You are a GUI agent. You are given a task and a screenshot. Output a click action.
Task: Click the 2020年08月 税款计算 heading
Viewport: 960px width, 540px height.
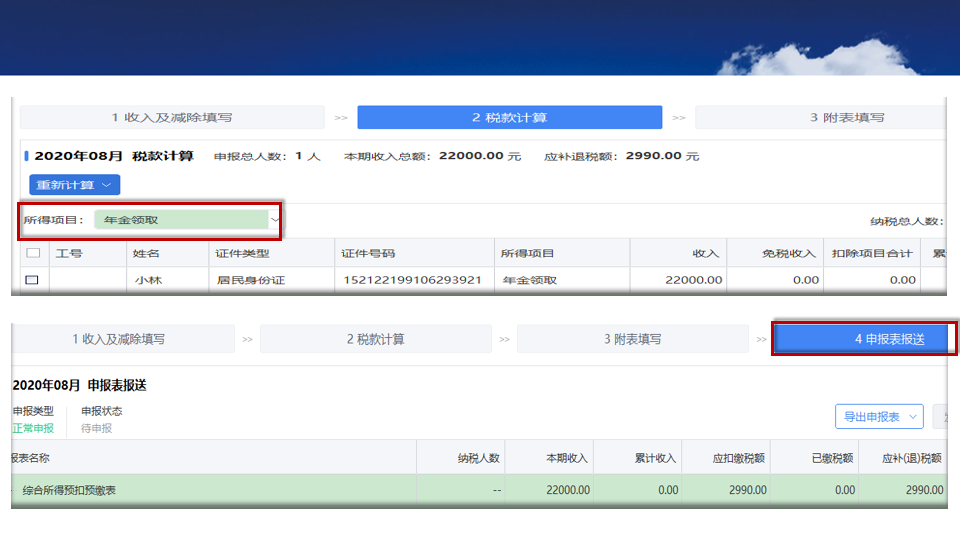(114, 156)
